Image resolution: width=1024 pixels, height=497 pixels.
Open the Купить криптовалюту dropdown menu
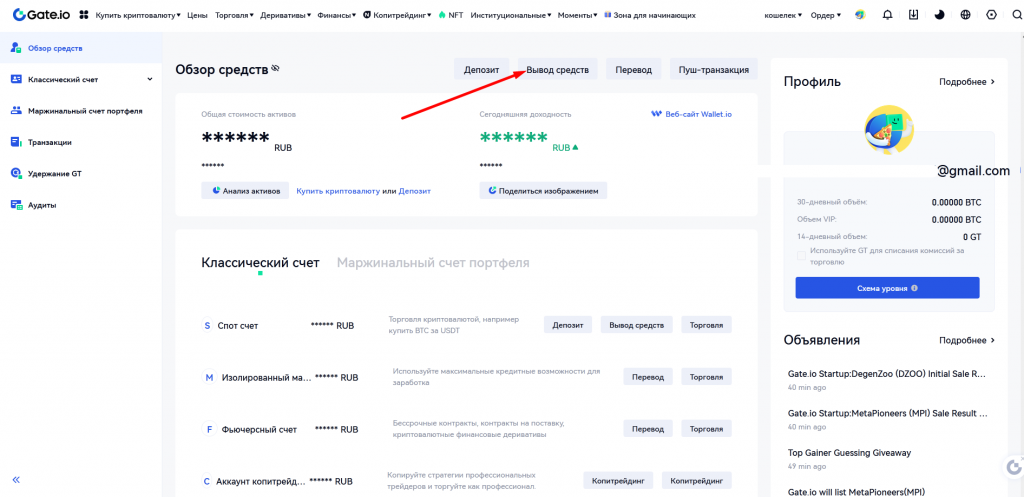click(138, 15)
